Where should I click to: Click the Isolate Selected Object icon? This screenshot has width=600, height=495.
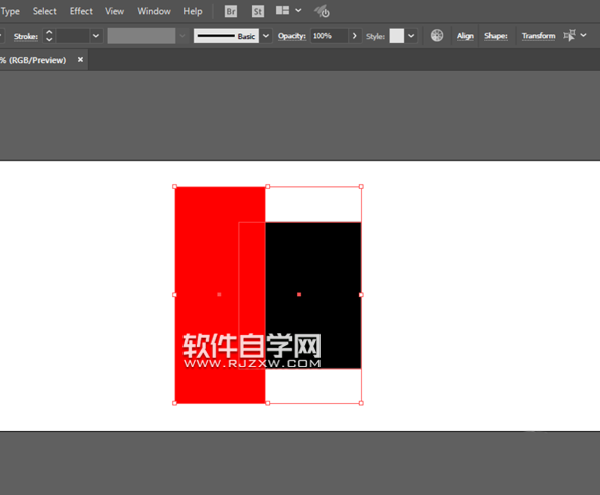[569, 36]
